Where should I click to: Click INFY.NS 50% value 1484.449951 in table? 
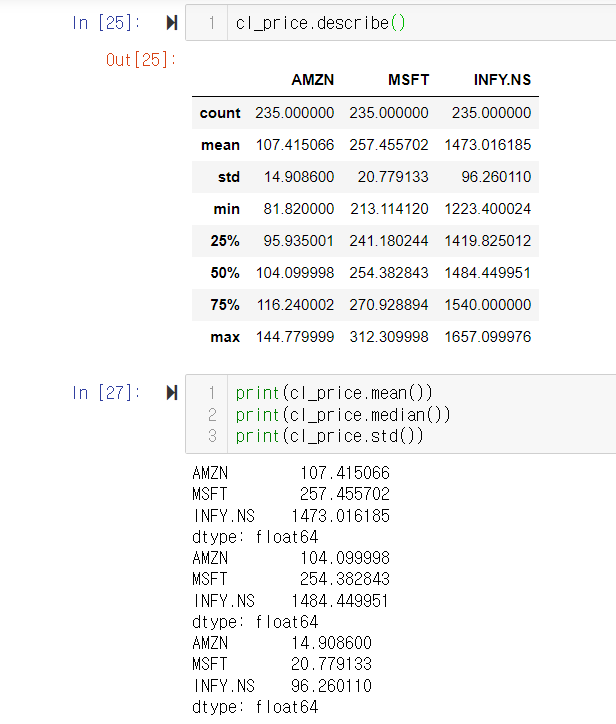tap(488, 273)
